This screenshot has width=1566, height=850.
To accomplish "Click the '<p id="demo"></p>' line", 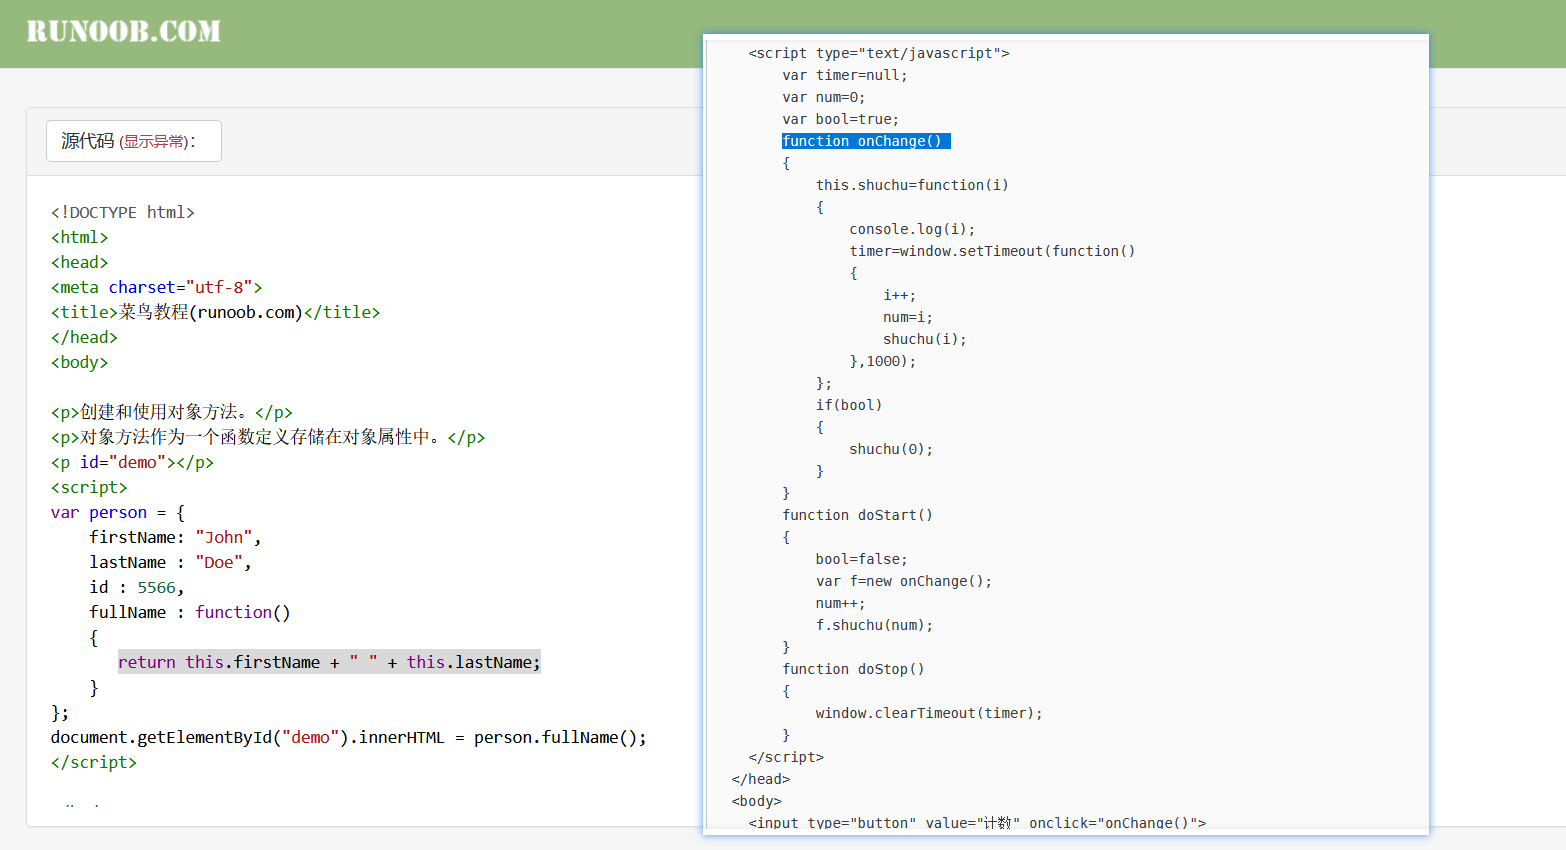I will pos(132,462).
